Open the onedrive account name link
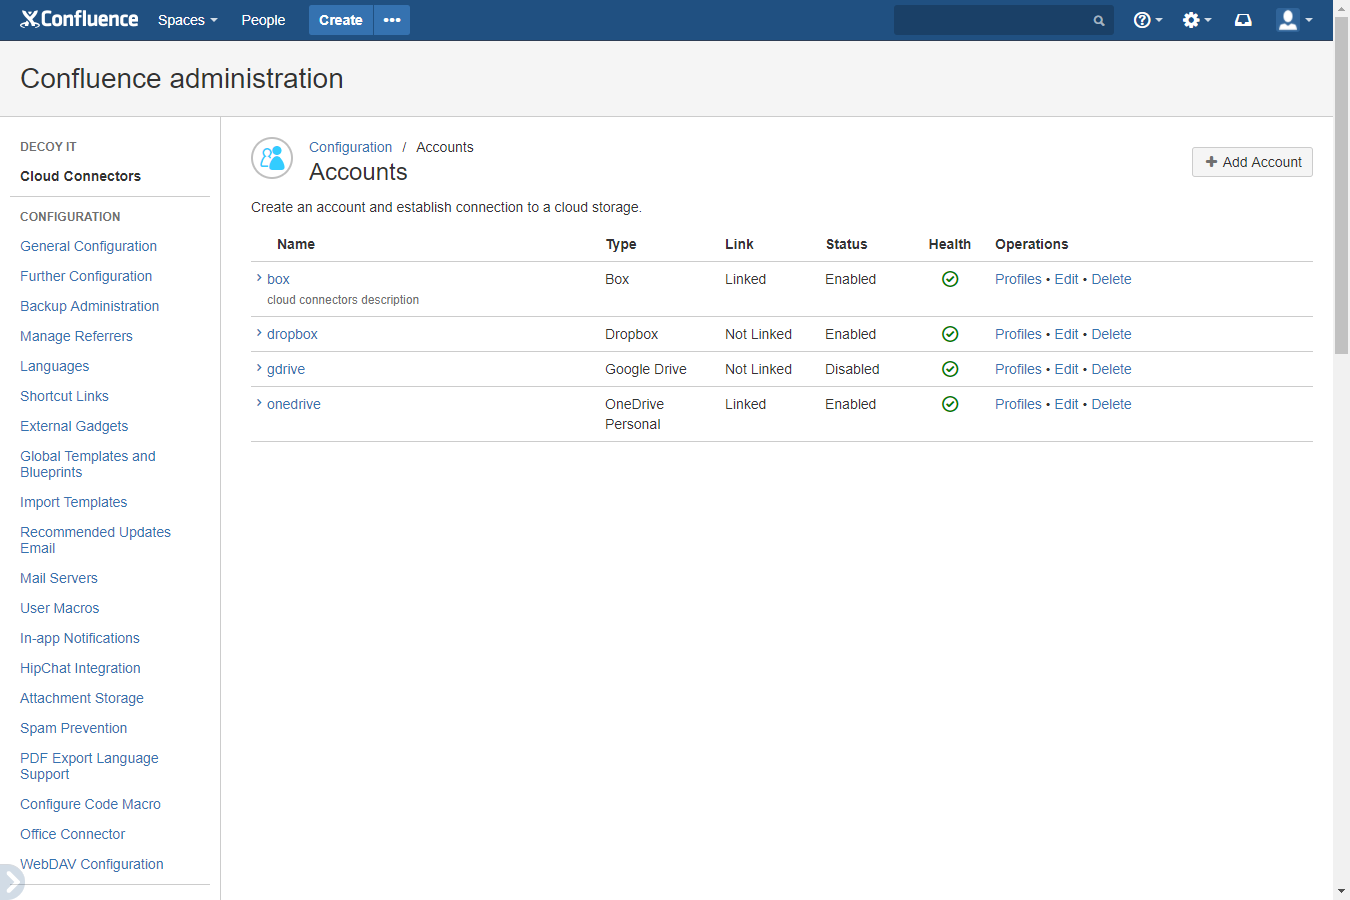The width and height of the screenshot is (1350, 900). click(x=294, y=404)
